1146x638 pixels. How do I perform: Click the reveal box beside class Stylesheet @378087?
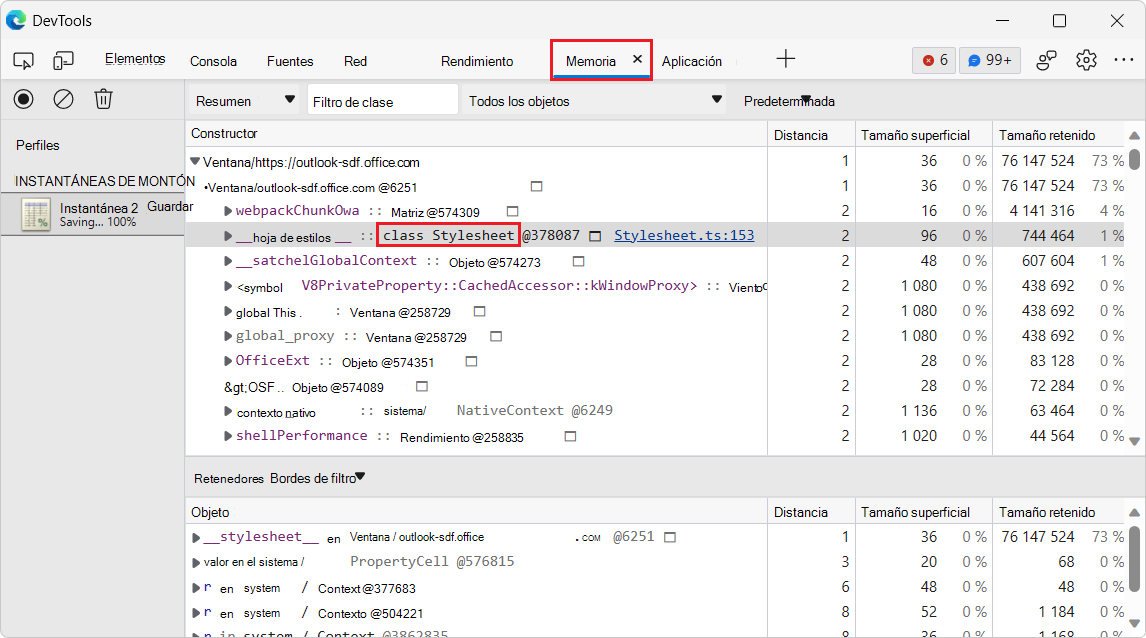point(595,236)
